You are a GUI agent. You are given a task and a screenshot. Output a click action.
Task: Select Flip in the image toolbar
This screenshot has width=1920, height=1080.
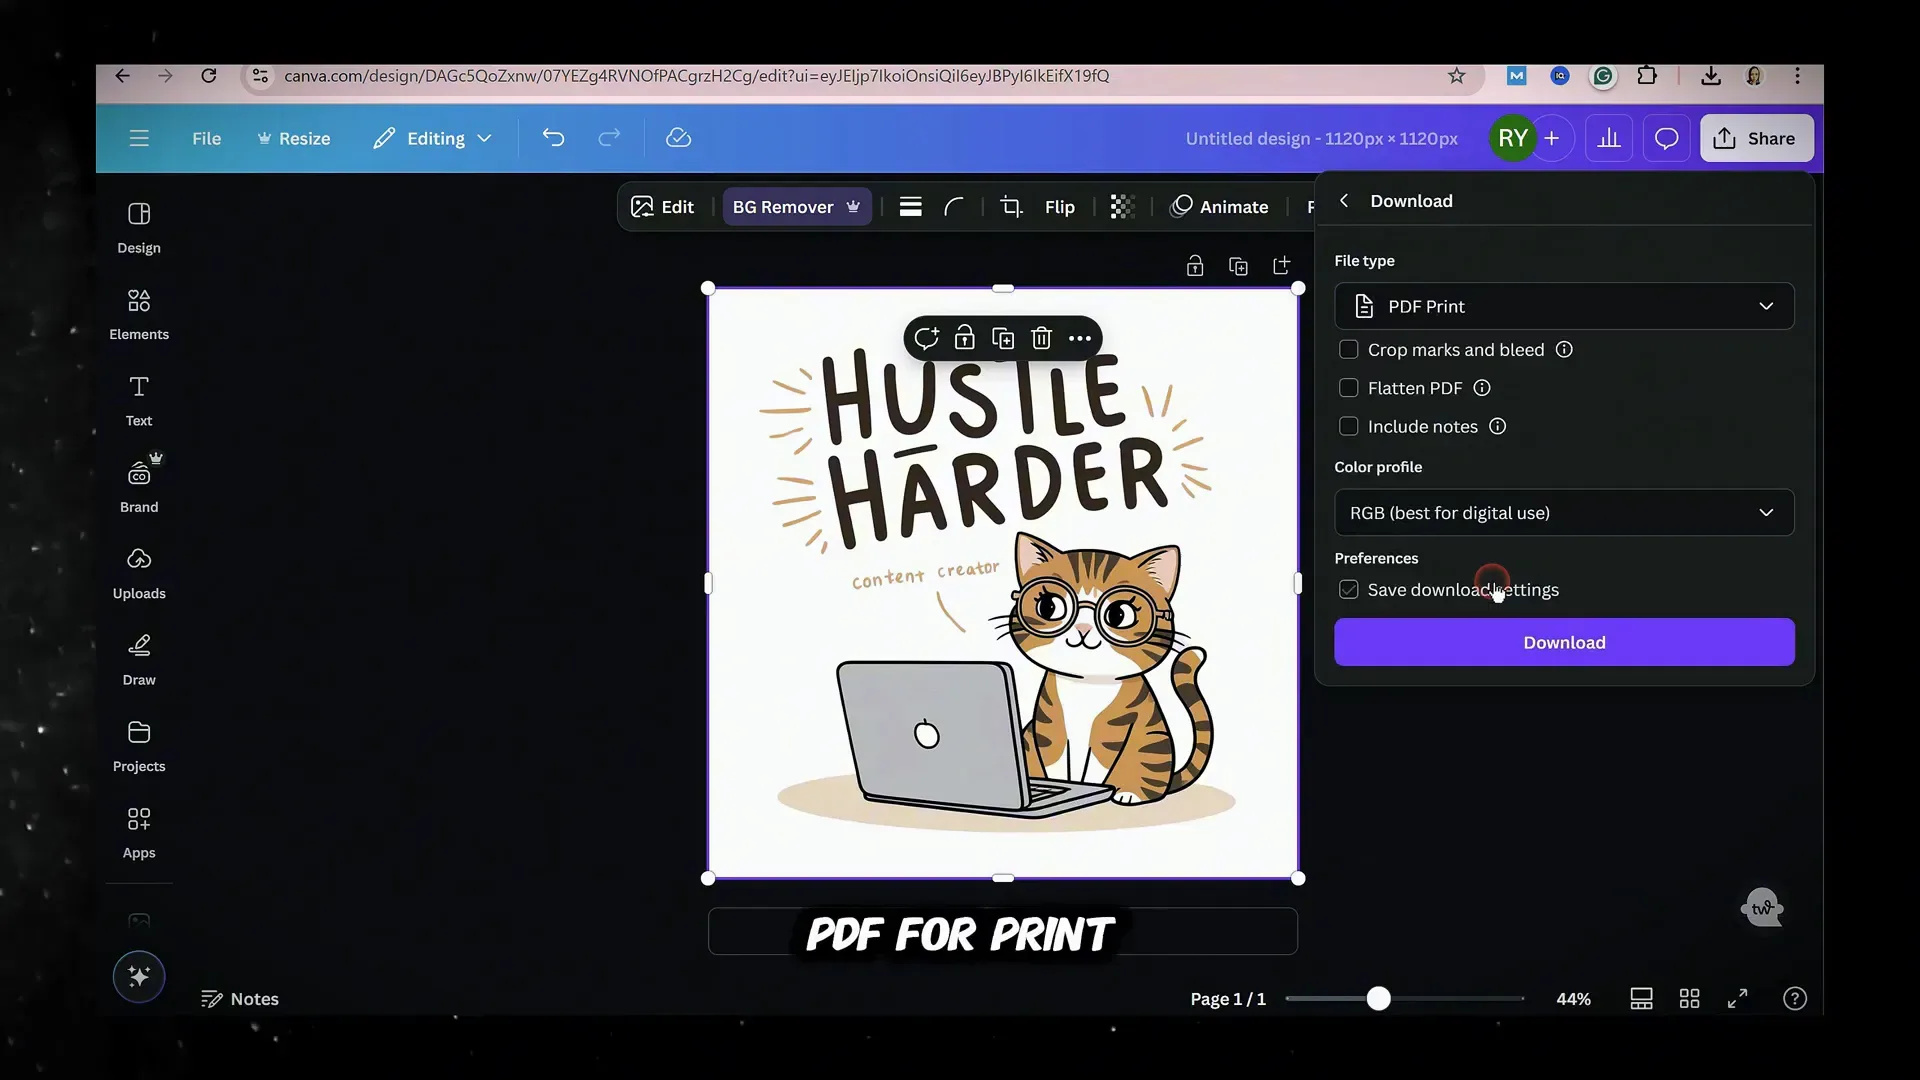click(x=1059, y=207)
